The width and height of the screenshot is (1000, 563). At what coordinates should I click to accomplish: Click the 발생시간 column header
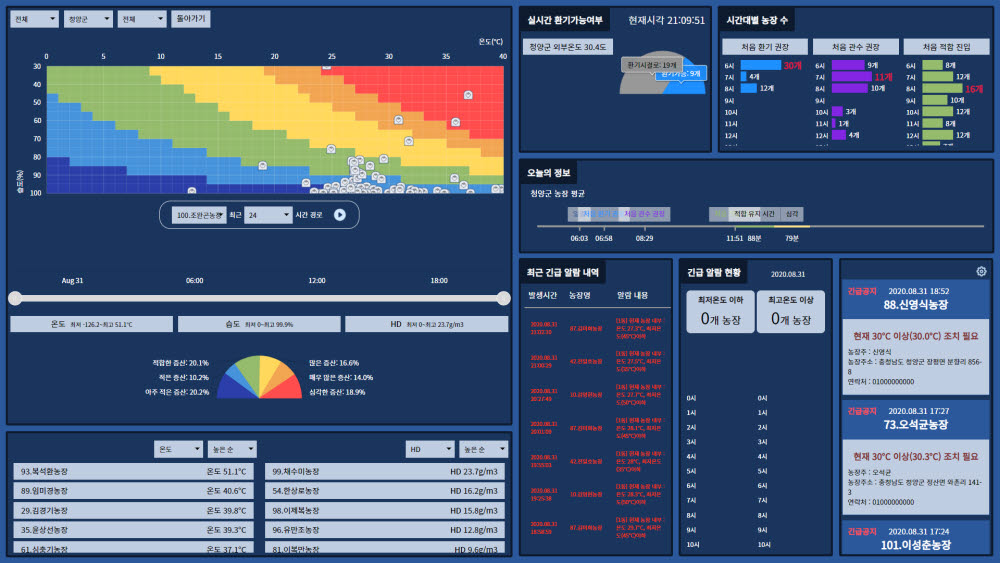(x=542, y=295)
